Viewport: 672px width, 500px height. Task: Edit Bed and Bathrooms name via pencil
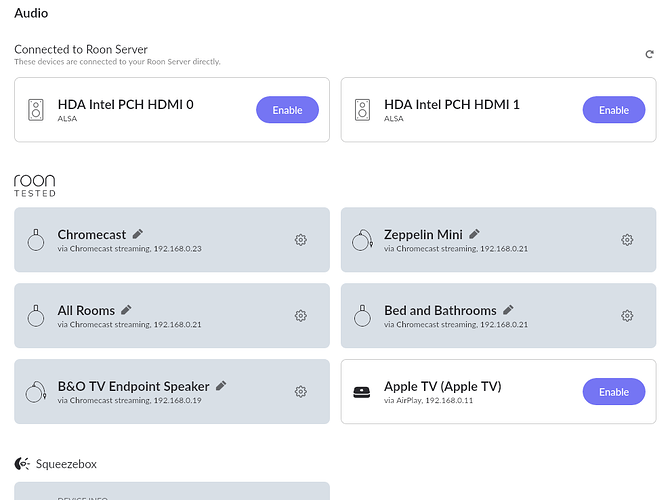coord(508,310)
